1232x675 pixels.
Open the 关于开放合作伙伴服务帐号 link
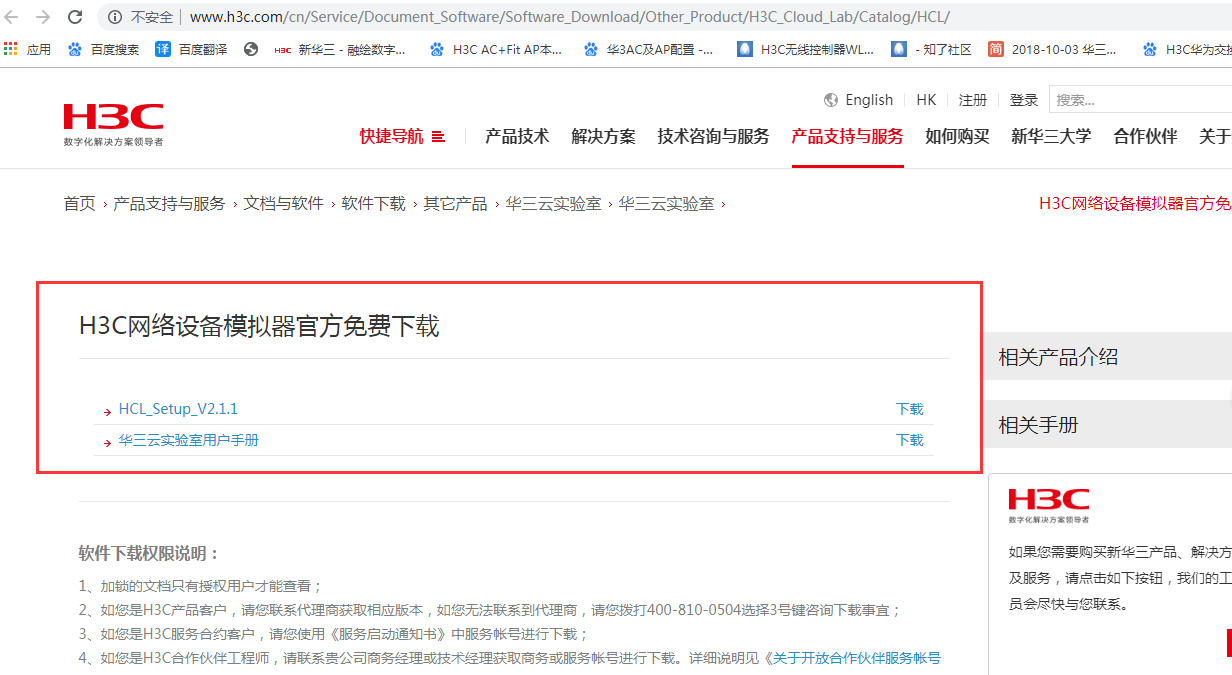[x=856, y=658]
